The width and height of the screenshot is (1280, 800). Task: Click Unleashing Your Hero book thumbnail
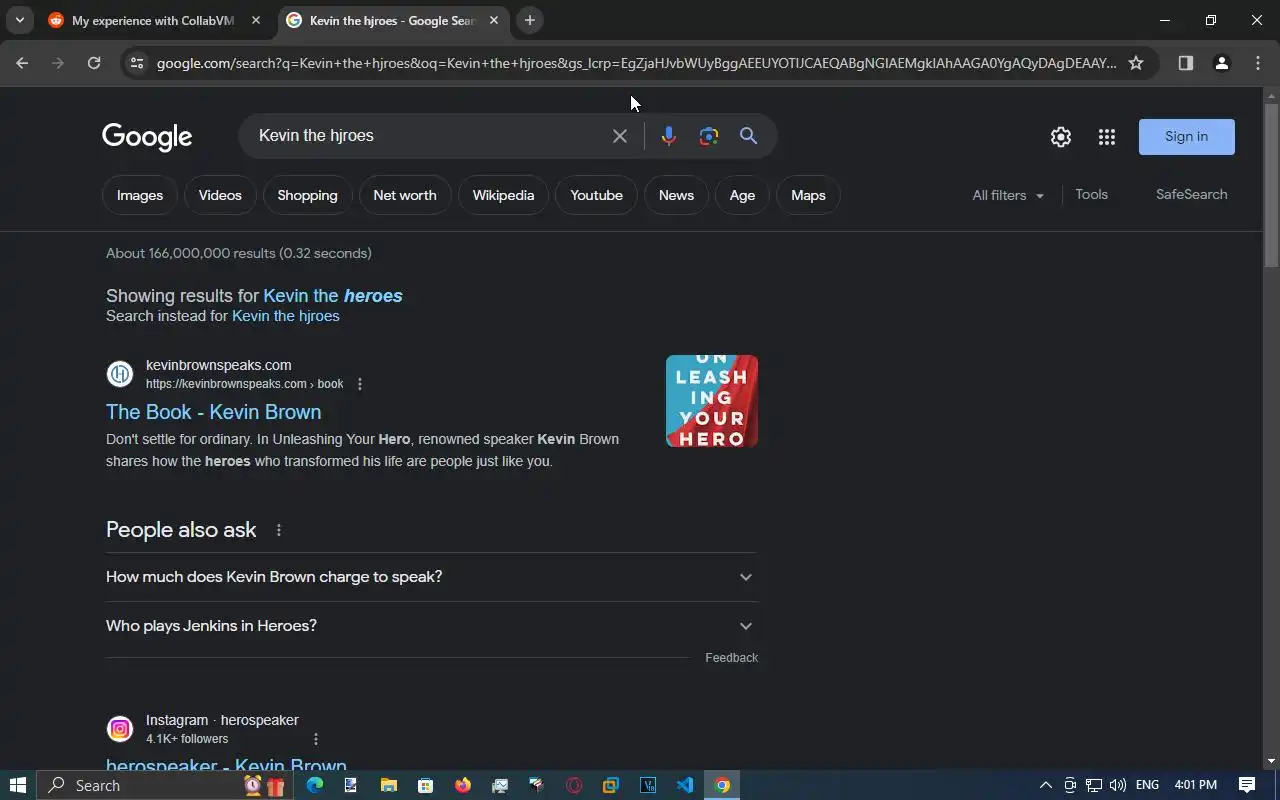tap(712, 401)
